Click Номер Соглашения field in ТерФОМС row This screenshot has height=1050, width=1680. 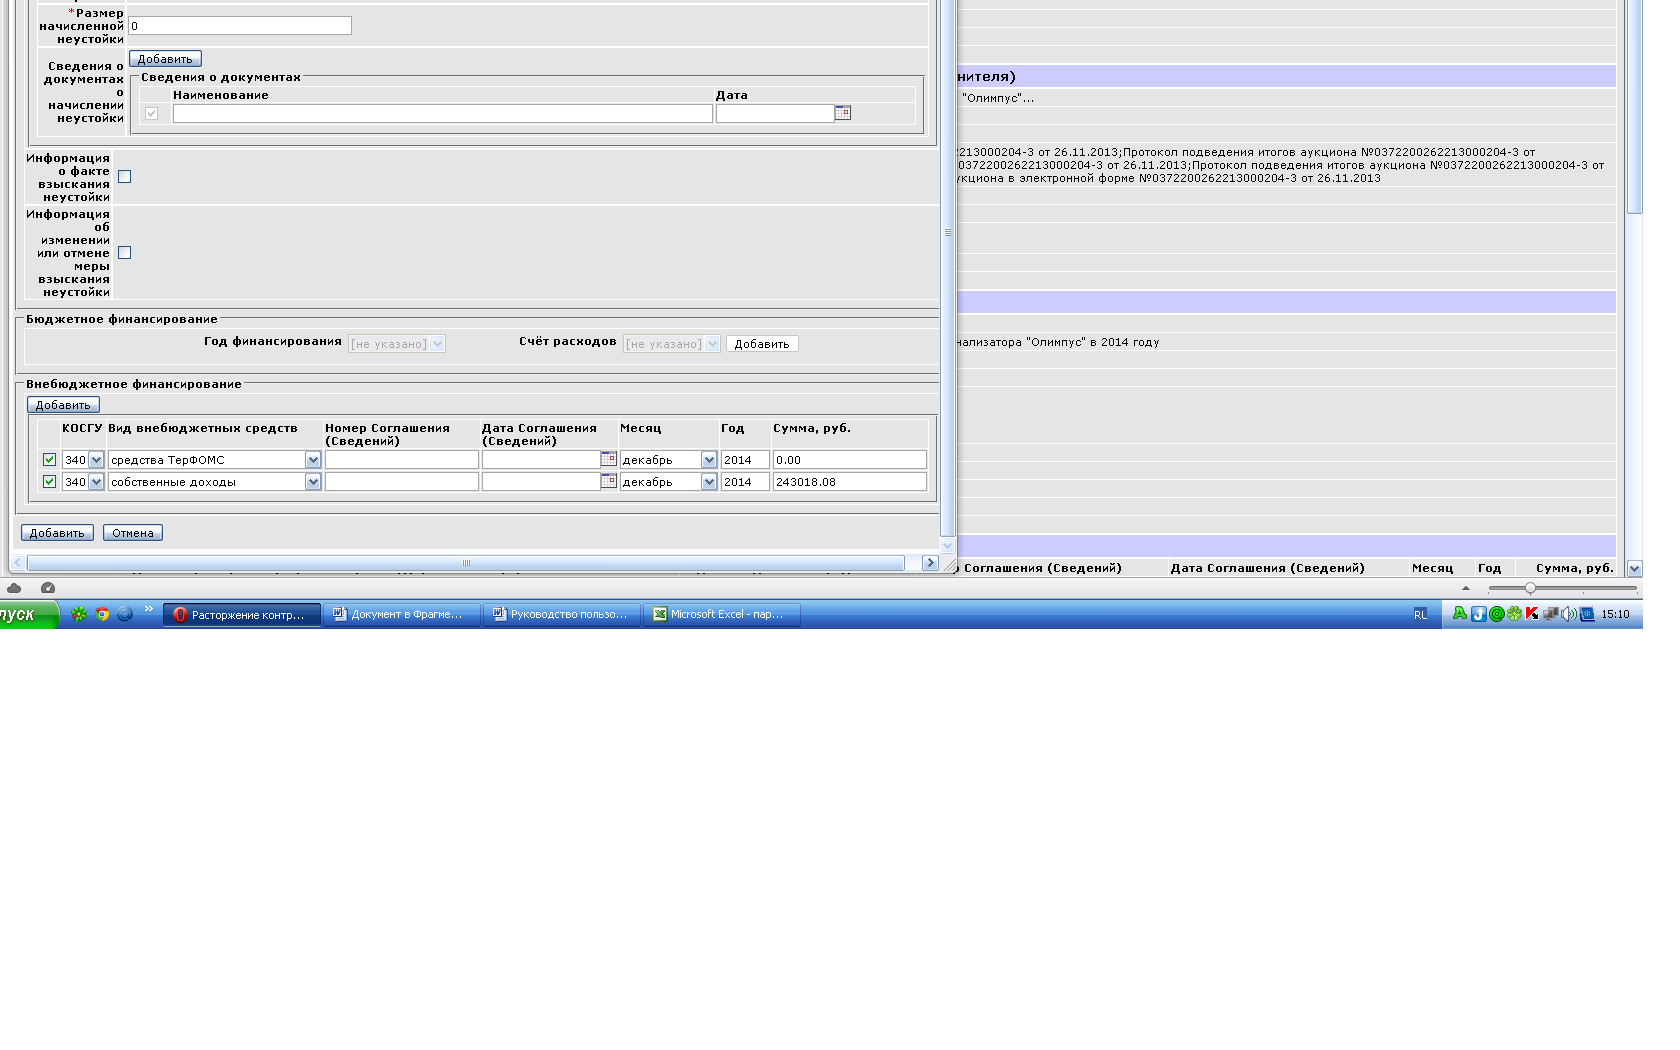click(402, 460)
